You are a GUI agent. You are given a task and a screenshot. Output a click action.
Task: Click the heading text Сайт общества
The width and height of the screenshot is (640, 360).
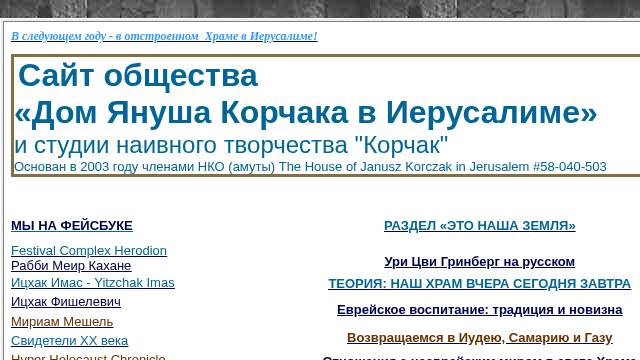point(138,76)
